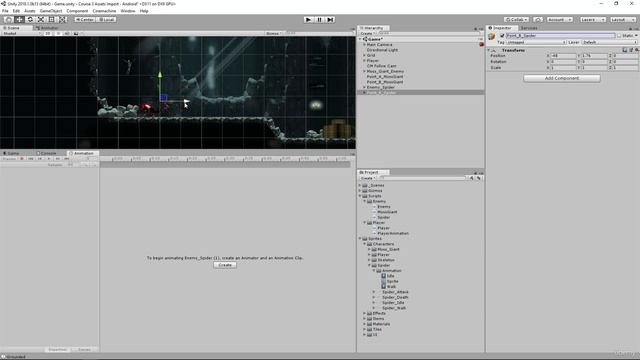Open the Transform component gear menu
The height and width of the screenshot is (360, 640).
click(637, 50)
